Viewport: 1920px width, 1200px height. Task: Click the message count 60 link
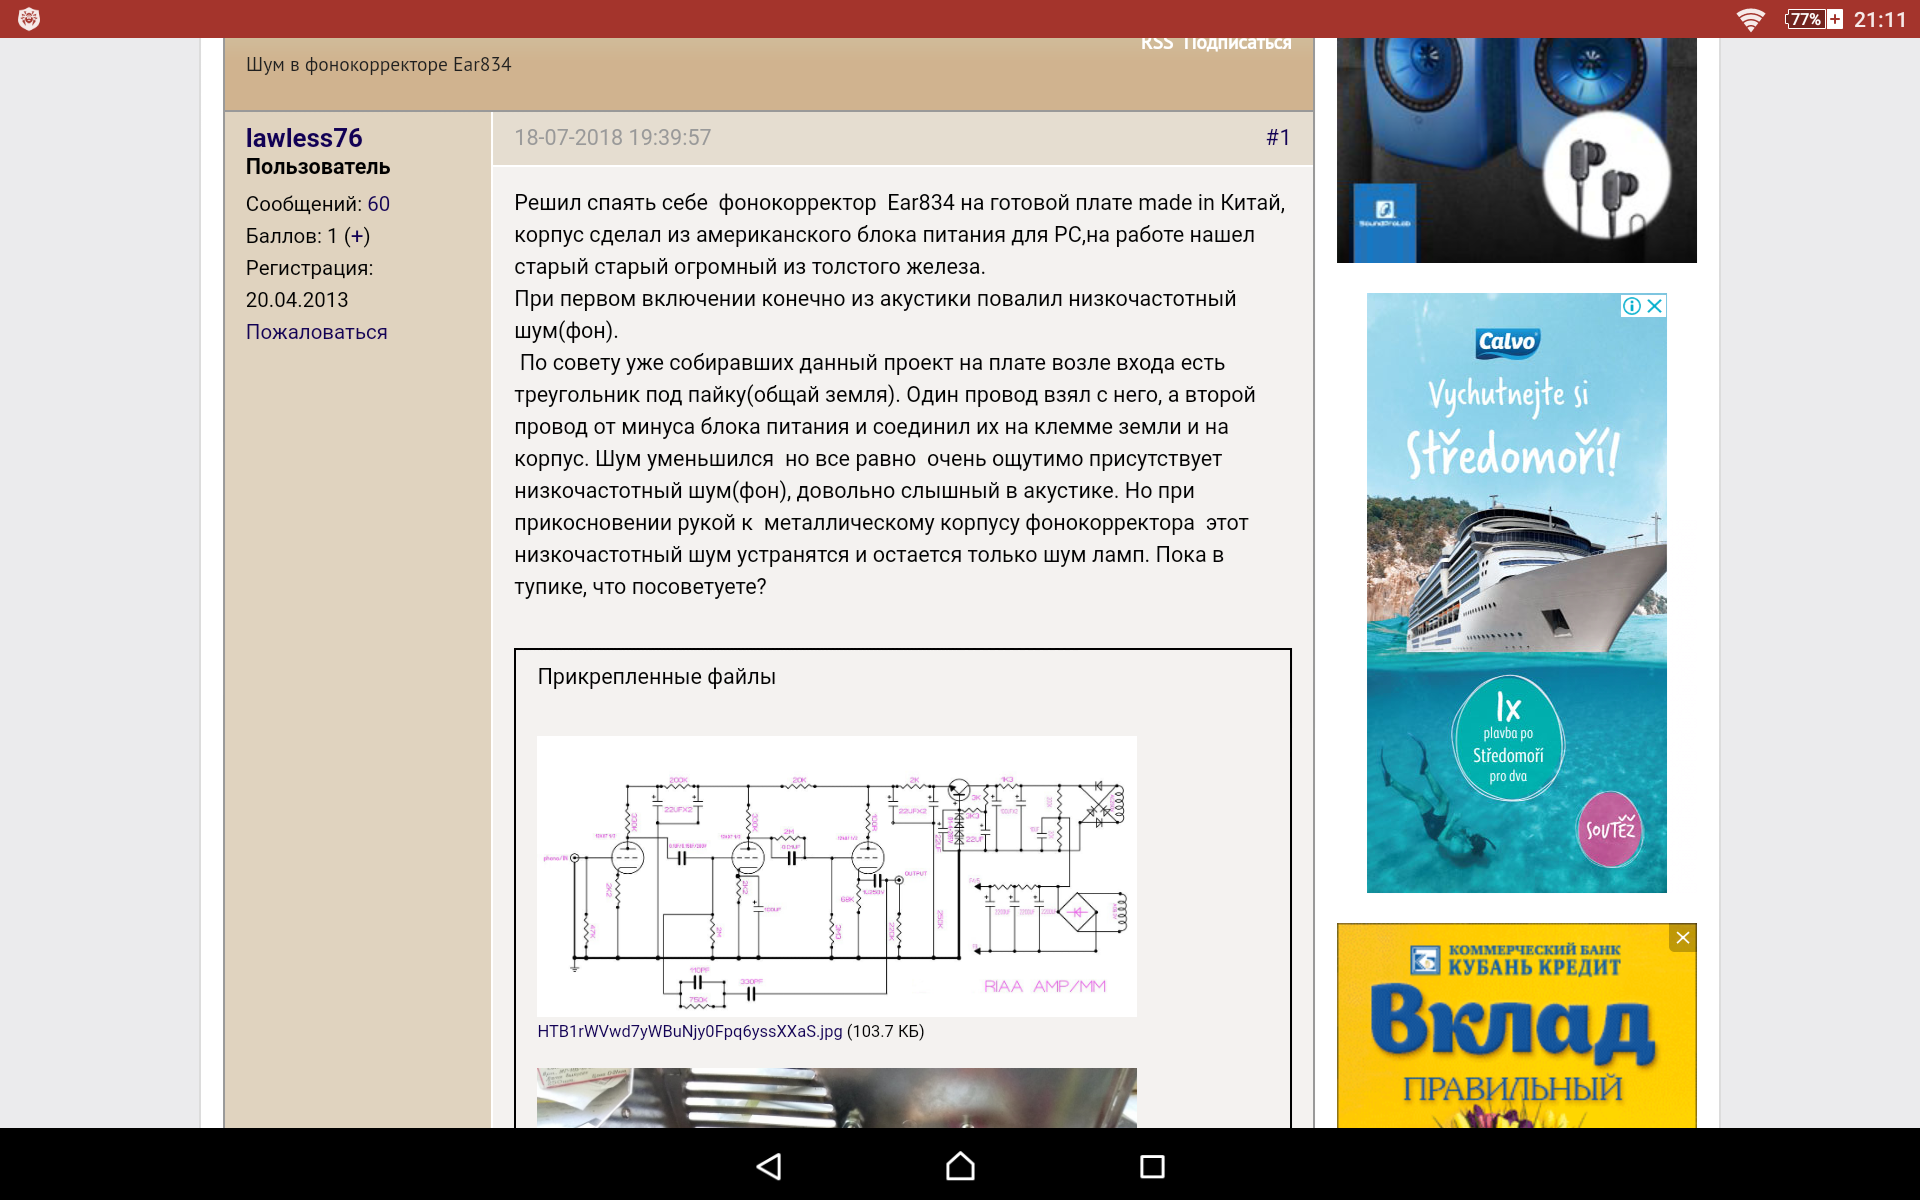point(378,204)
